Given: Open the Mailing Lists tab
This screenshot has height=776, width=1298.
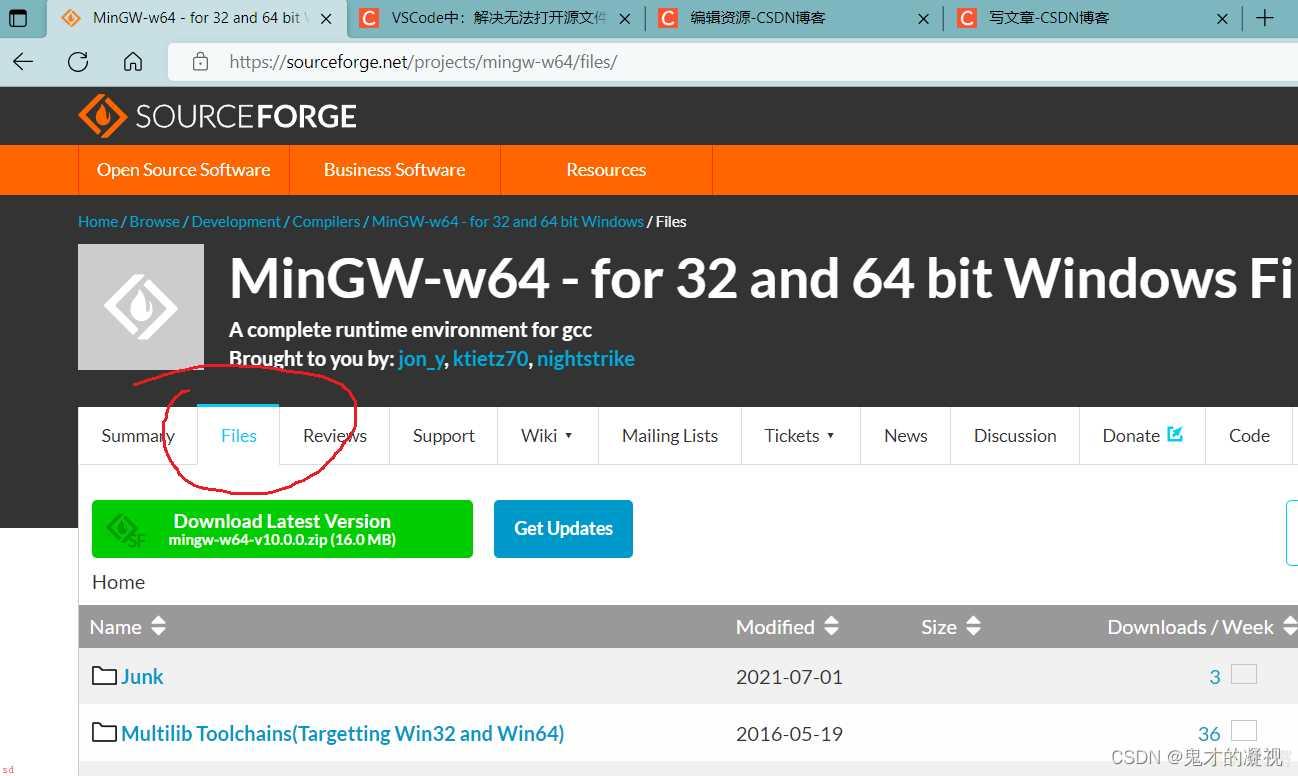Looking at the screenshot, I should coord(670,436).
